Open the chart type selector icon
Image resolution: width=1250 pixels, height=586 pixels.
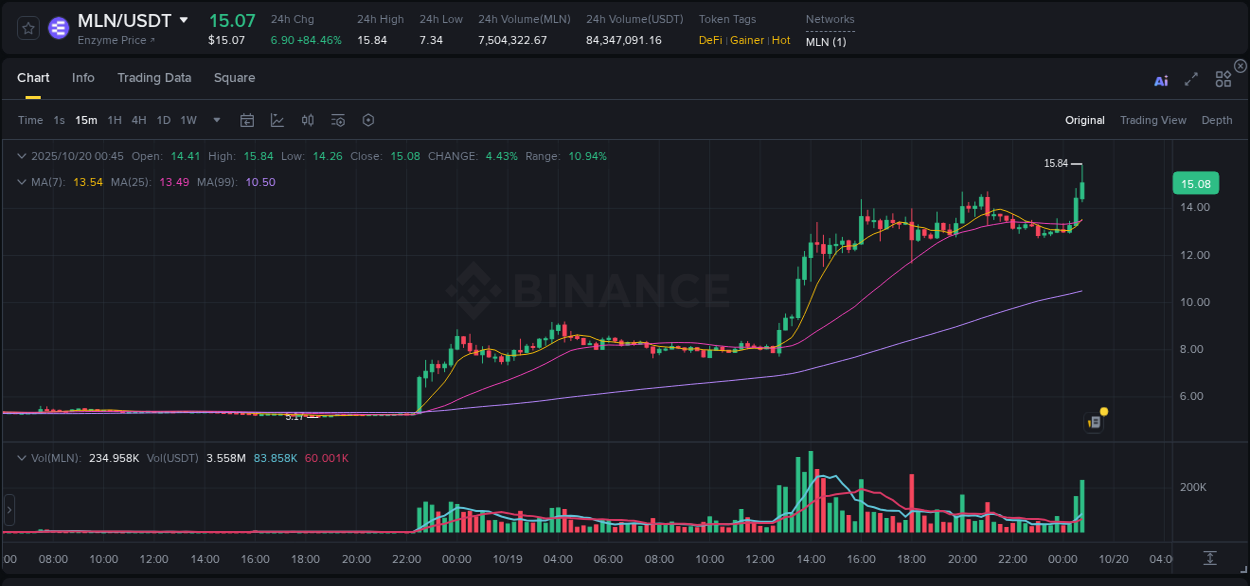click(277, 119)
